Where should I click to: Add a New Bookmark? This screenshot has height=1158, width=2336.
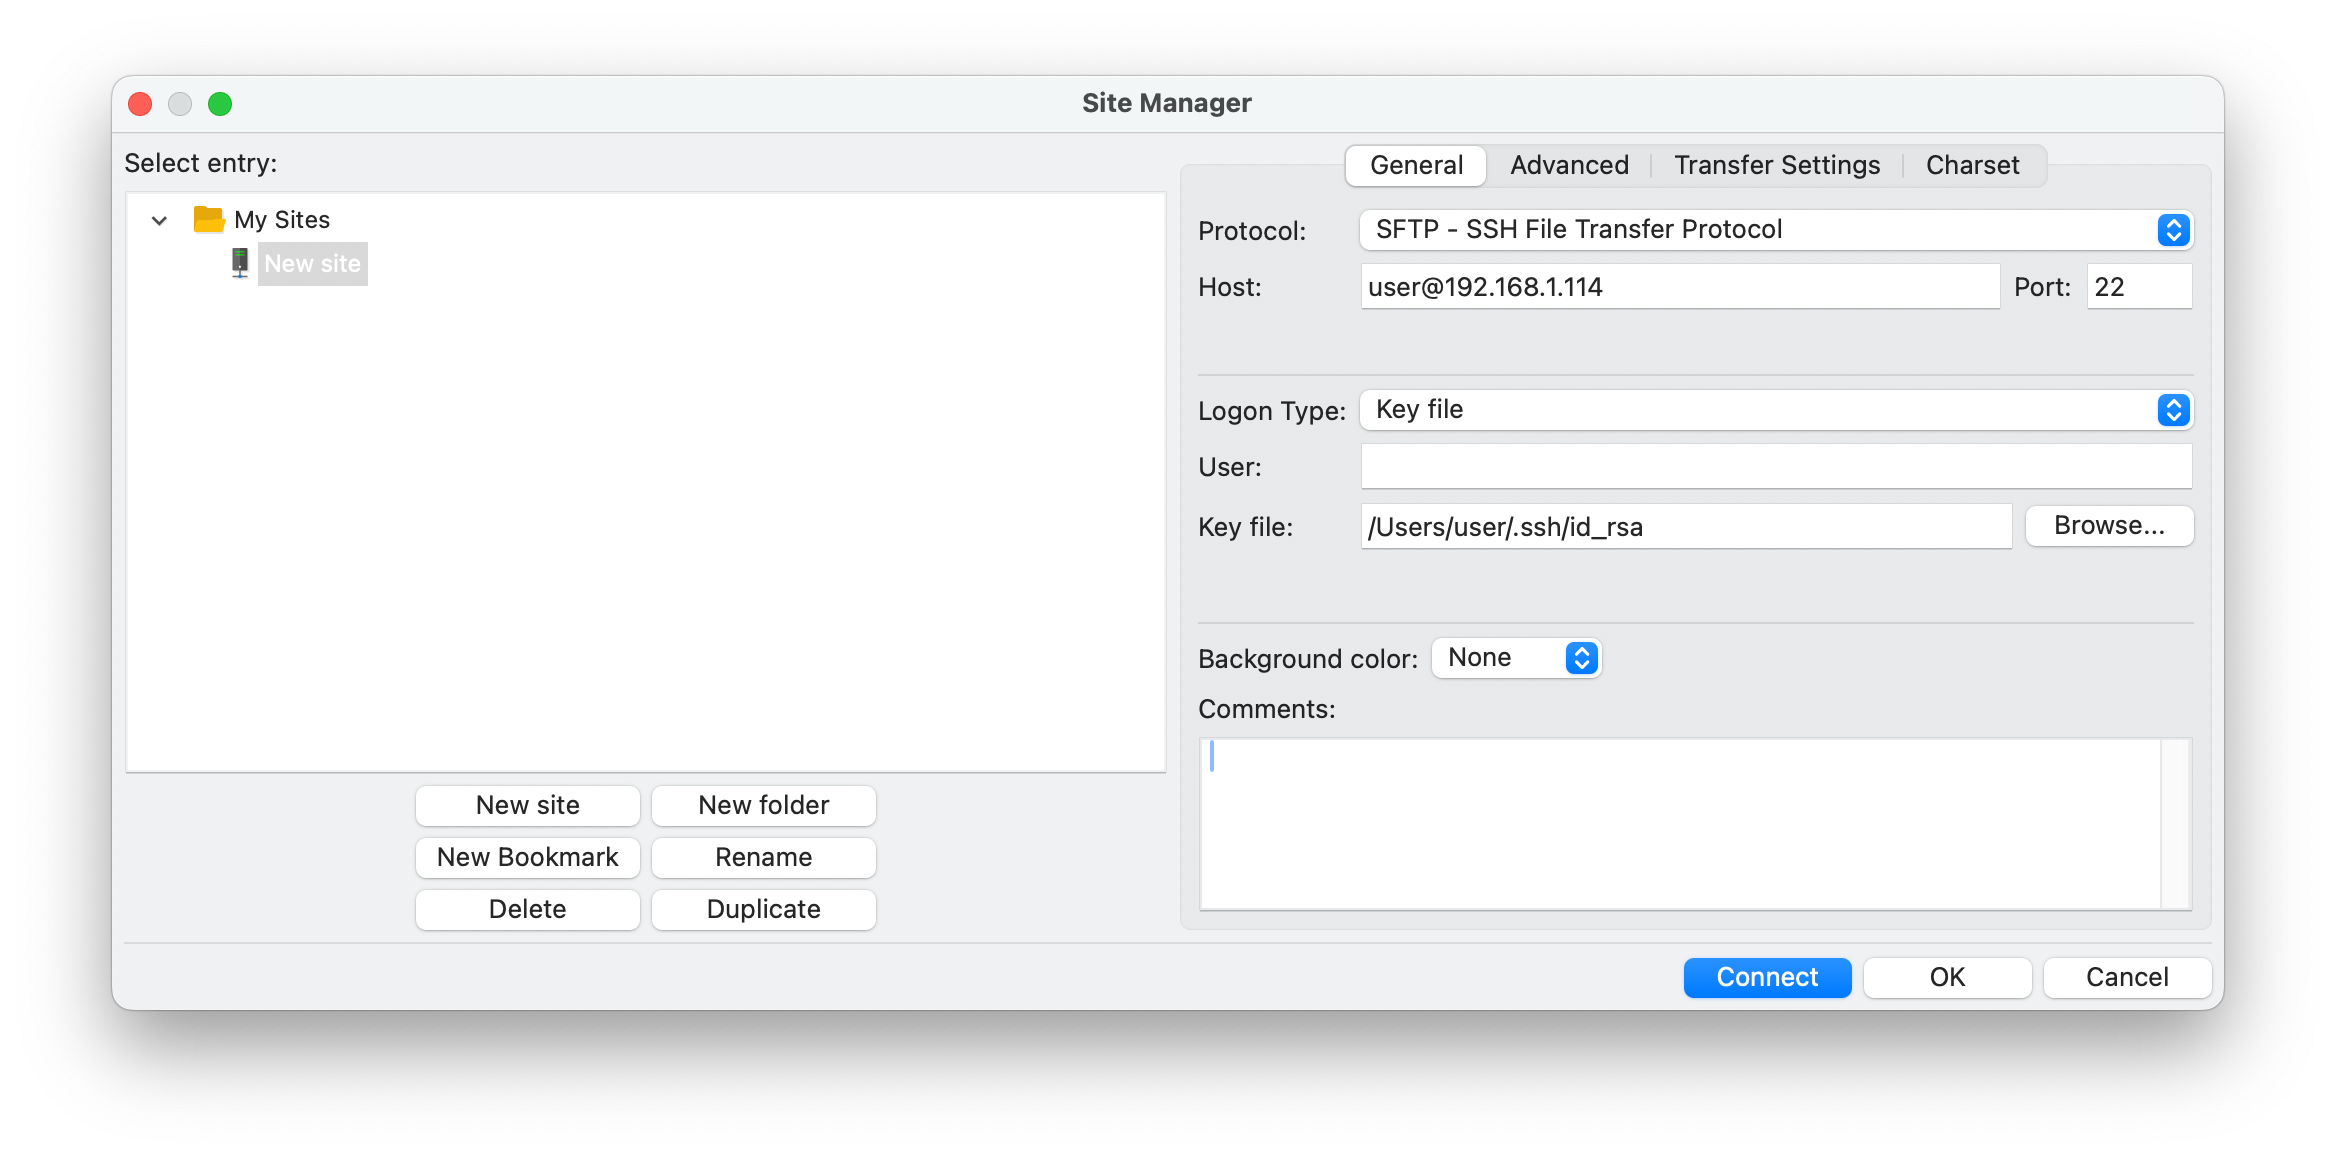tap(527, 857)
